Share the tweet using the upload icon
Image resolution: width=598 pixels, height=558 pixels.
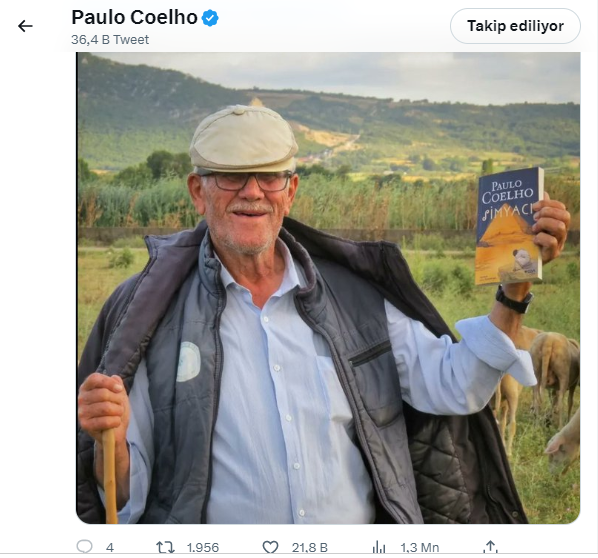(490, 547)
